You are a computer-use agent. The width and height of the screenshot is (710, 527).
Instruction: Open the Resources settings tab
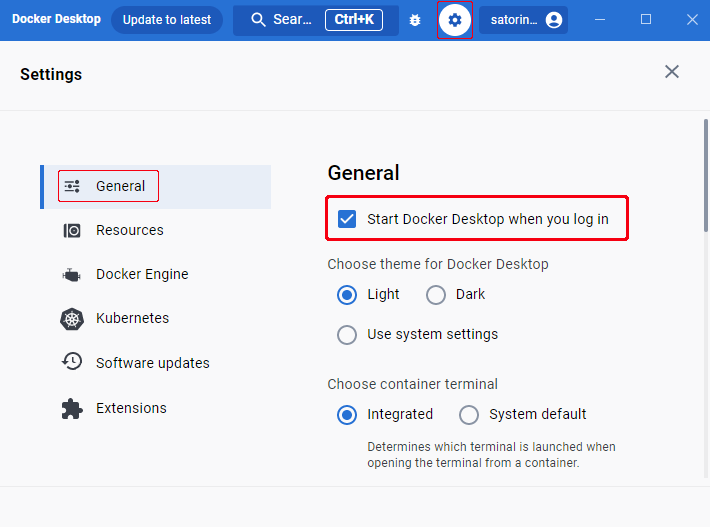point(156,230)
